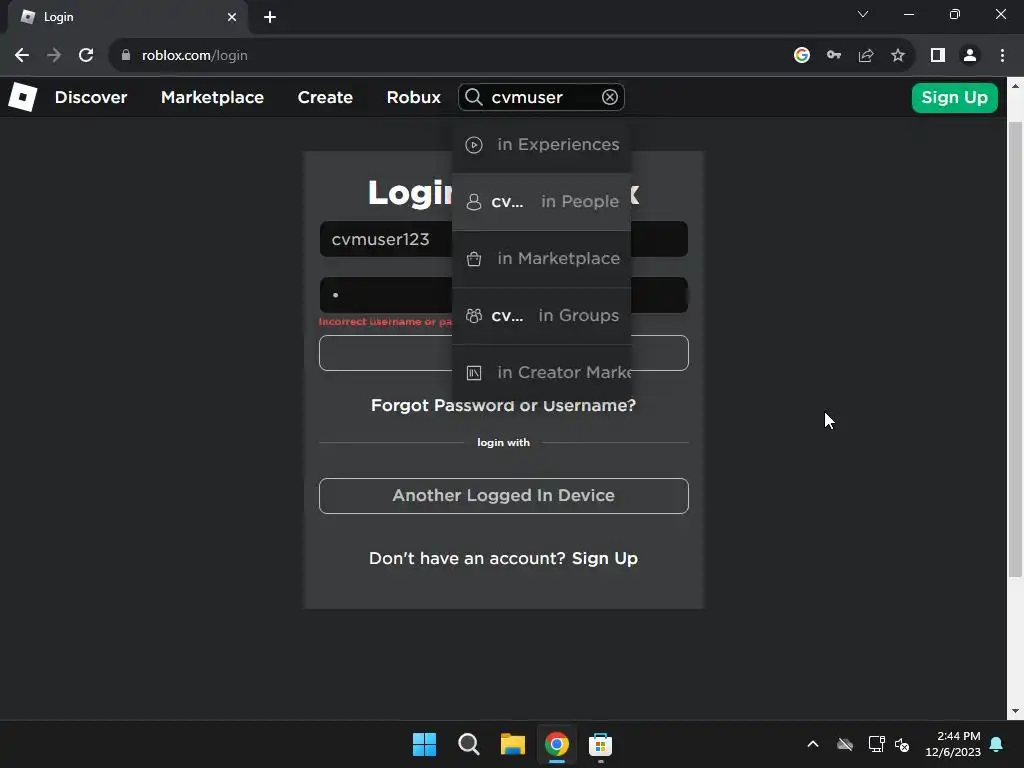The image size is (1024, 768).
Task: Open the Robux nav item
Action: (x=413, y=97)
